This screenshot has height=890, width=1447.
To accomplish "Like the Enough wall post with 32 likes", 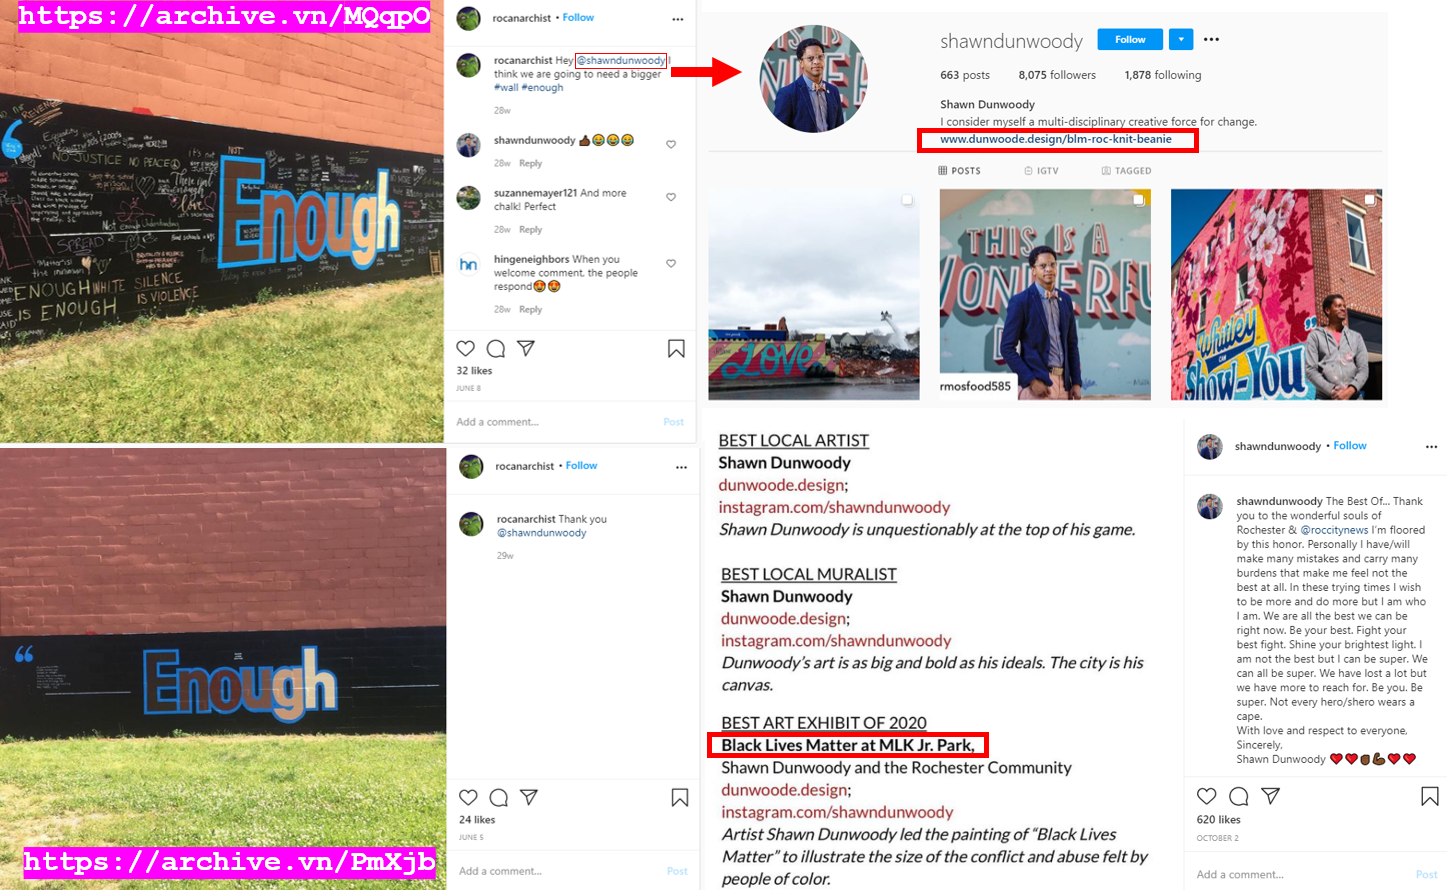I will point(466,349).
